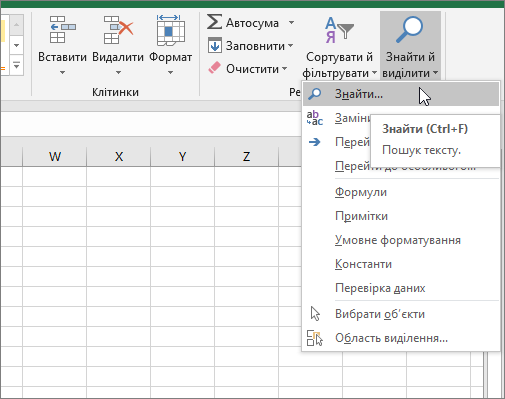The height and width of the screenshot is (399, 505).
Task: Click the Format (Формат) cells icon
Action: tap(170, 30)
